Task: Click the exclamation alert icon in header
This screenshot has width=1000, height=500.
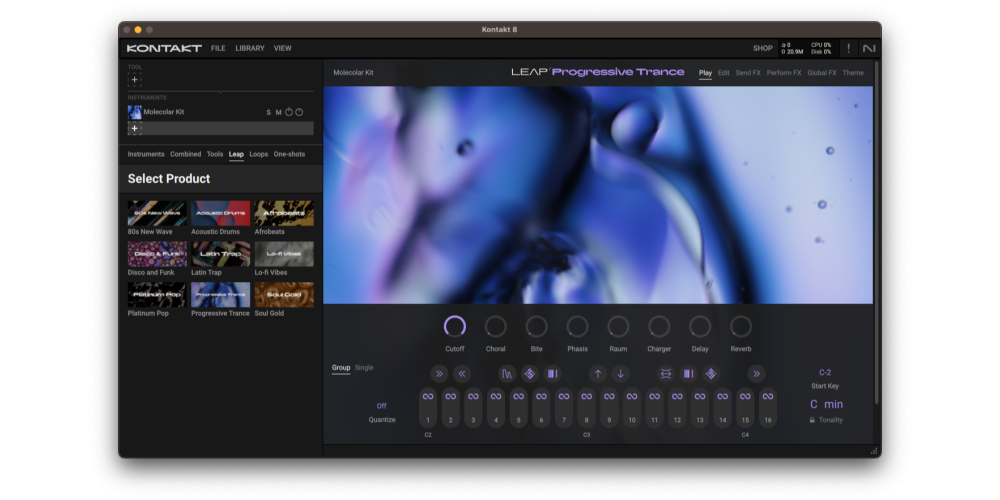Action: pos(848,48)
